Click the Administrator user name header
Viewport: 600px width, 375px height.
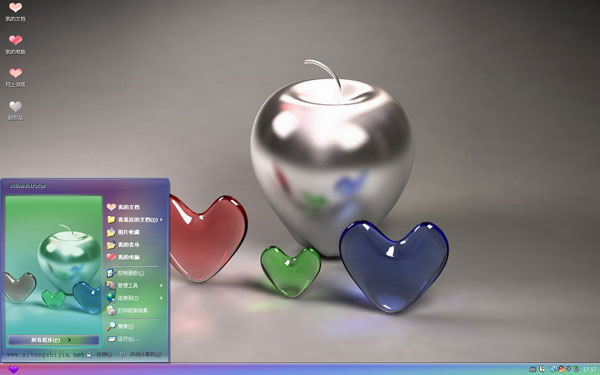[28, 186]
